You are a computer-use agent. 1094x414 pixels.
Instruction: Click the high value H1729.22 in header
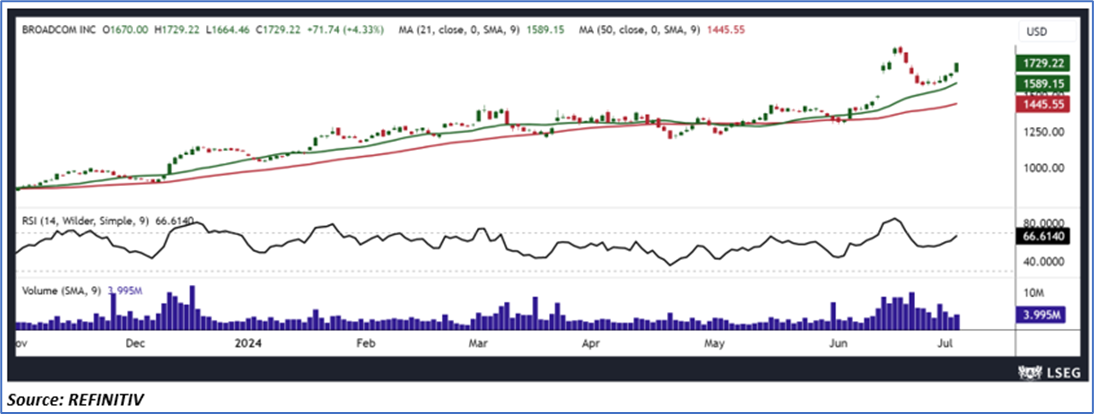pos(179,31)
